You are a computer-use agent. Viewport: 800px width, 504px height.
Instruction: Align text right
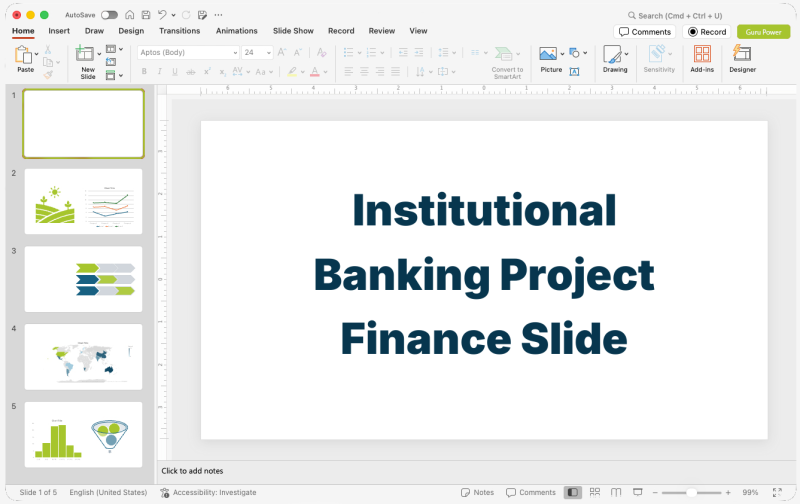tap(380, 72)
